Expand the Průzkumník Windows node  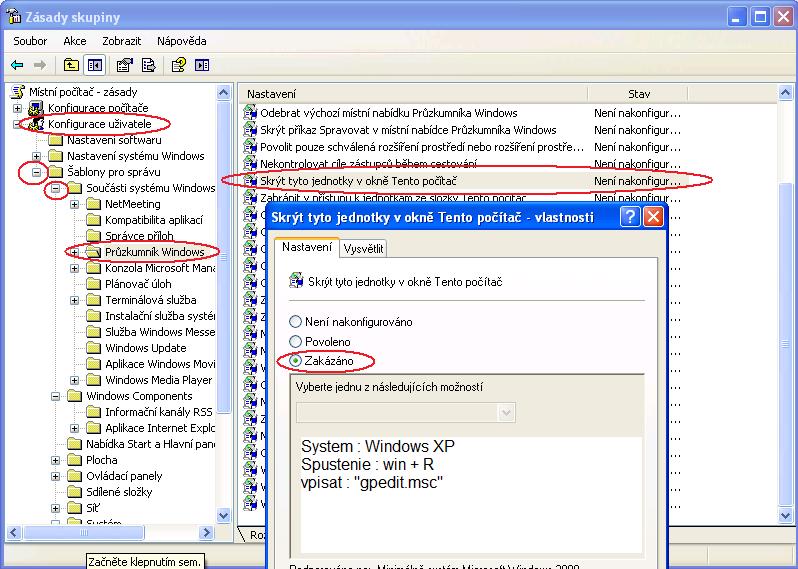(74, 252)
